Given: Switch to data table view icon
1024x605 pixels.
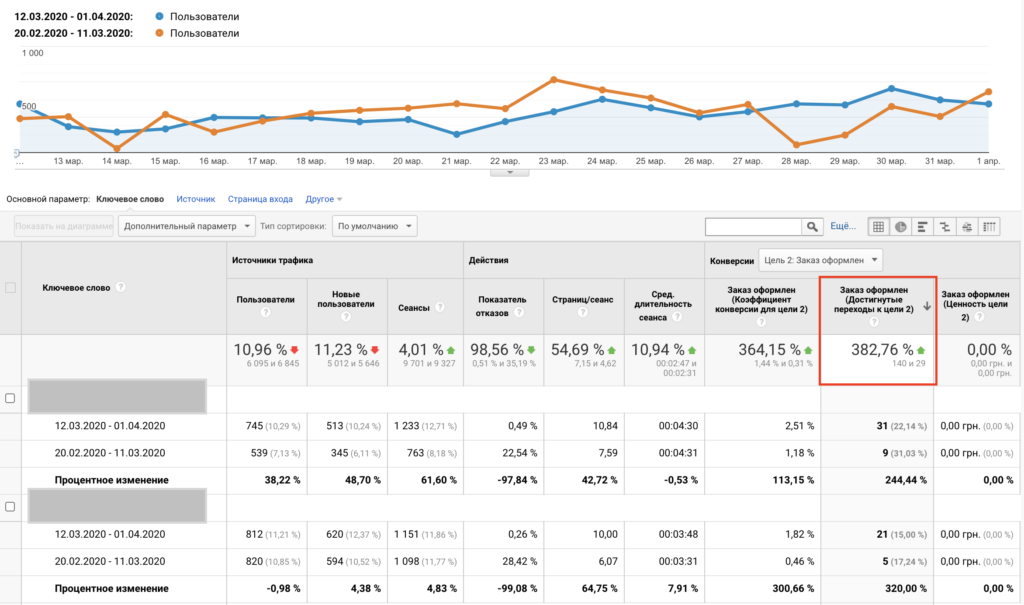Looking at the screenshot, I should tap(878, 227).
